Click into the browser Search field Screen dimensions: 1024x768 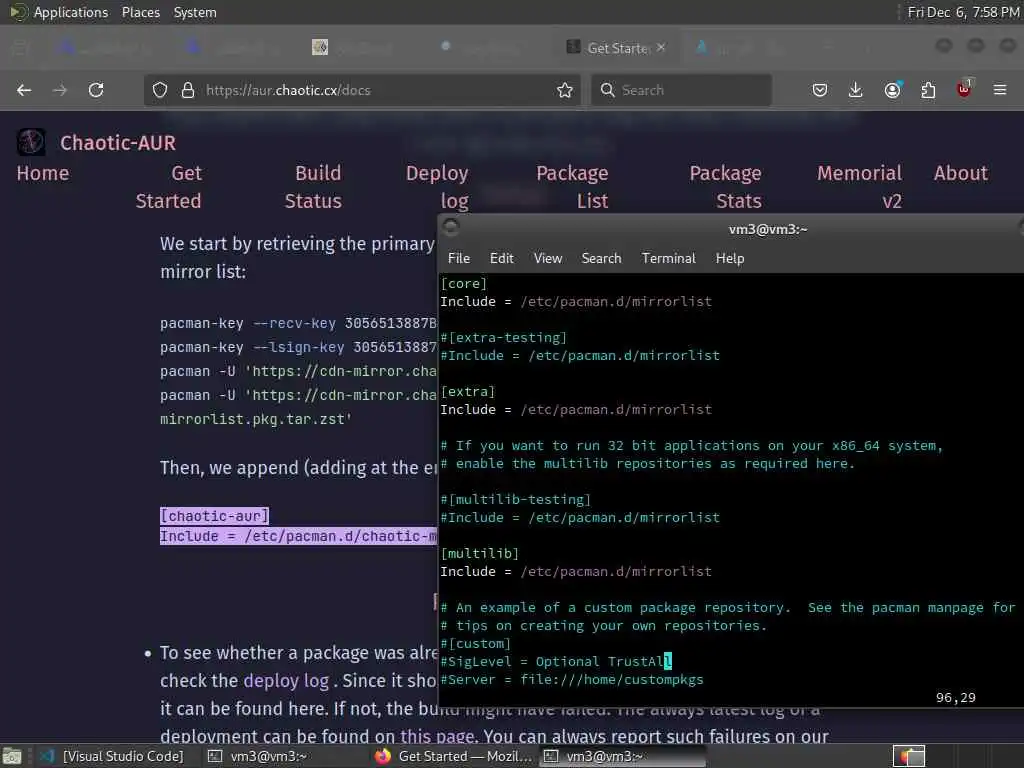tap(681, 90)
